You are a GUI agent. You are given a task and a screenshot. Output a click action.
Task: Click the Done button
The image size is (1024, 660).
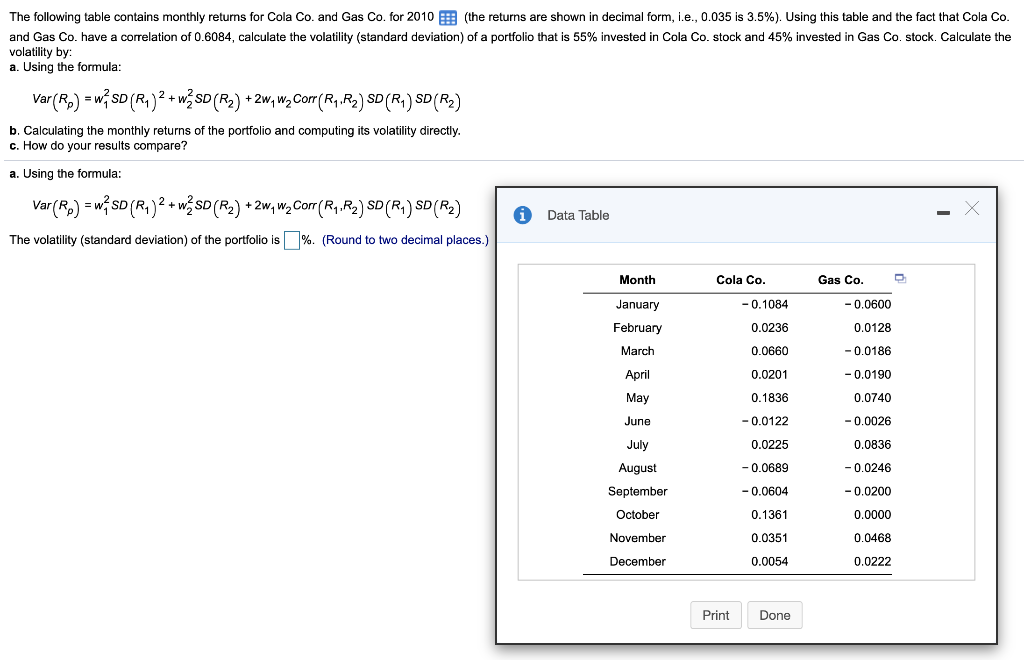click(x=775, y=615)
